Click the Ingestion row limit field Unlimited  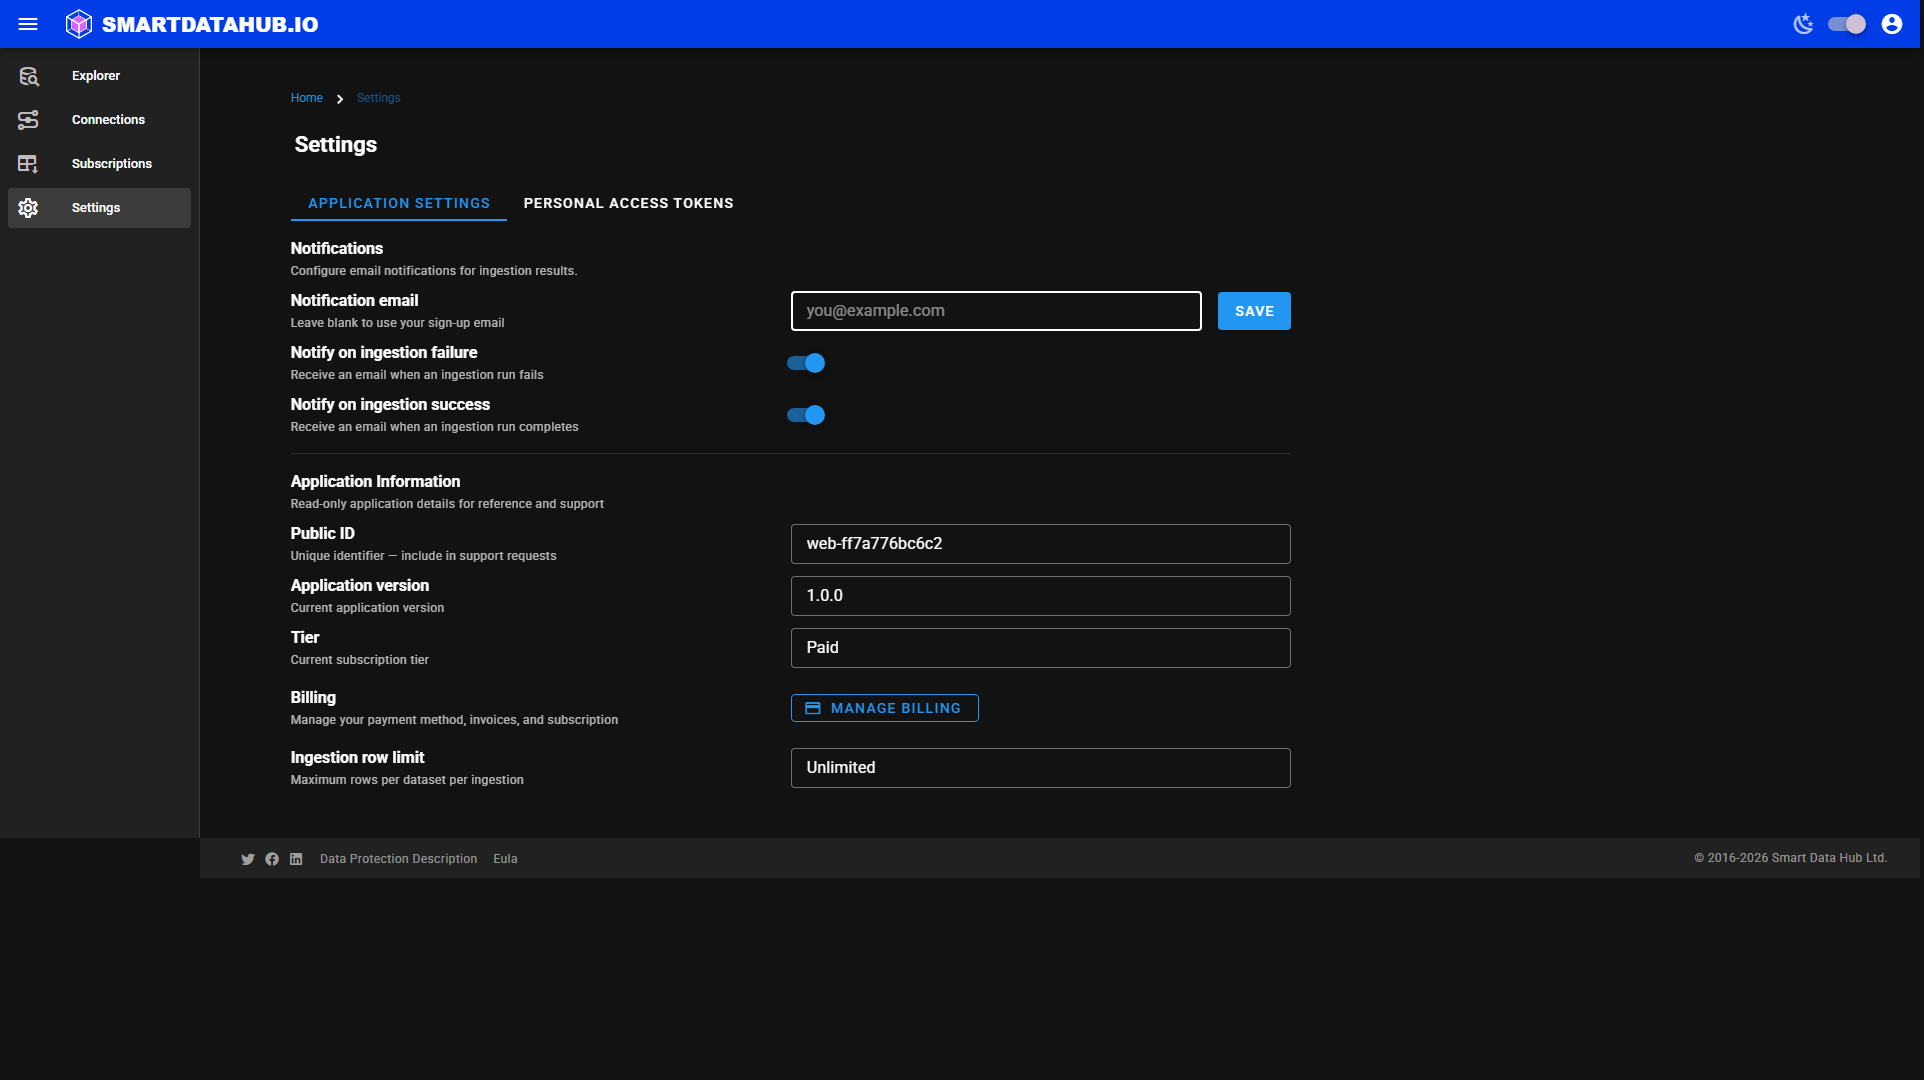(1041, 768)
